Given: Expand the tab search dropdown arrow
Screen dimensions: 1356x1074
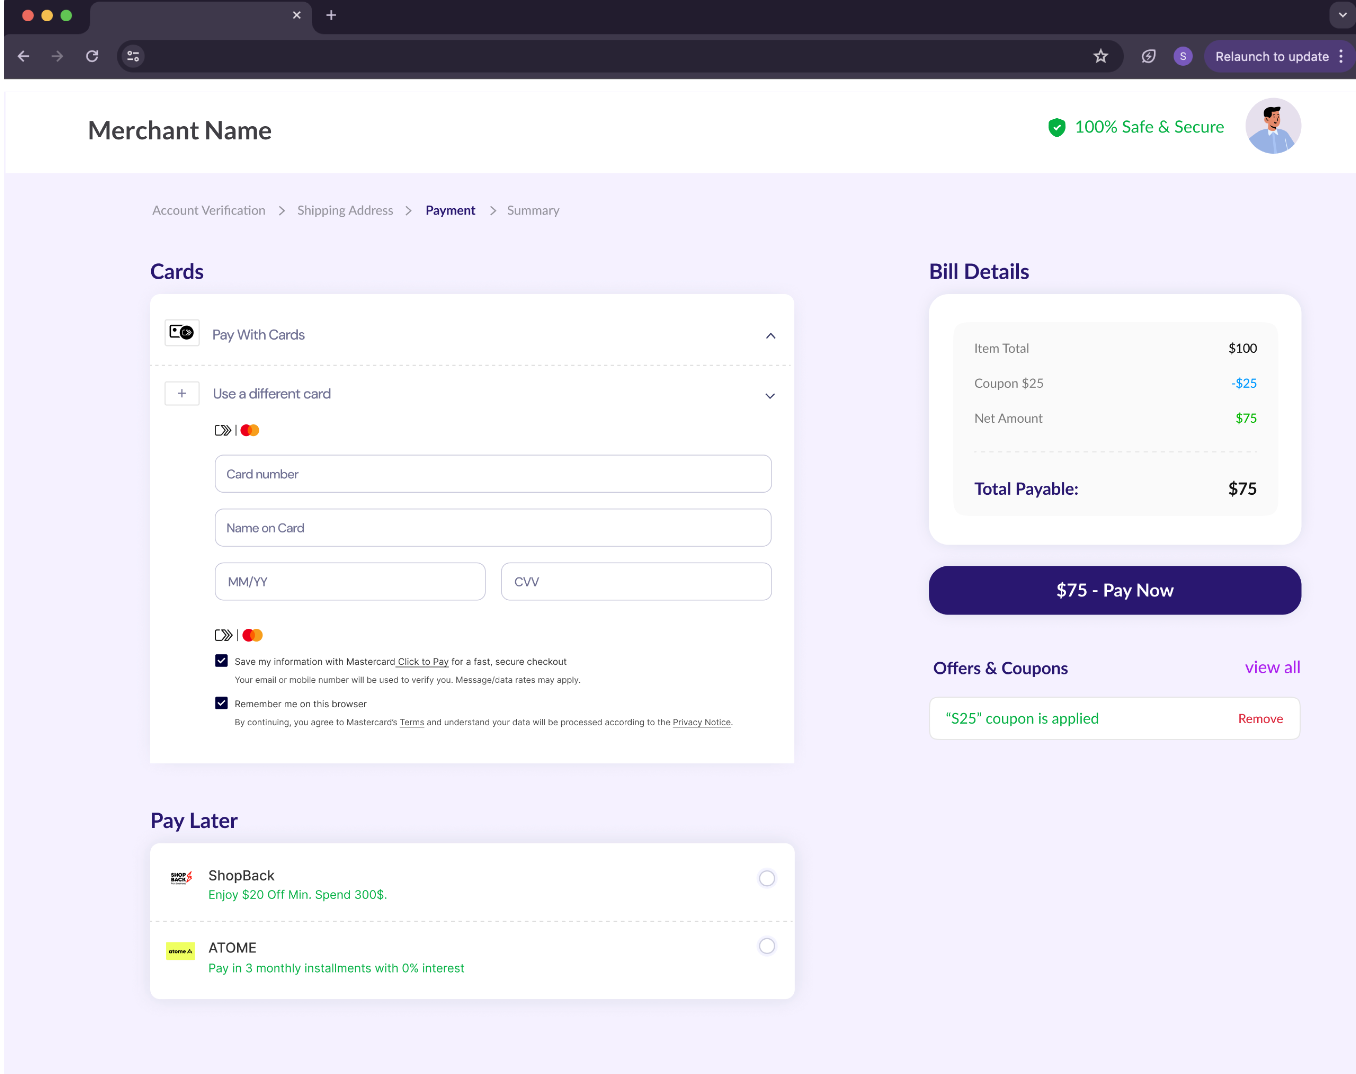Looking at the screenshot, I should point(1342,15).
